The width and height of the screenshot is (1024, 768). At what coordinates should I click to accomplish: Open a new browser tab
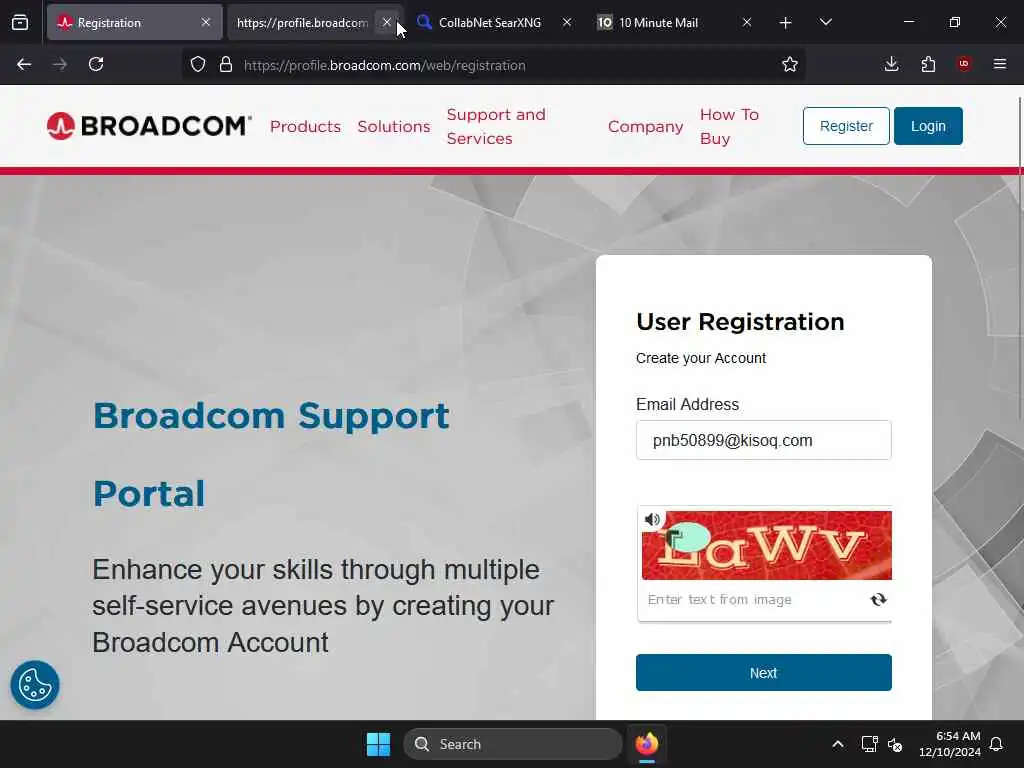(x=786, y=23)
